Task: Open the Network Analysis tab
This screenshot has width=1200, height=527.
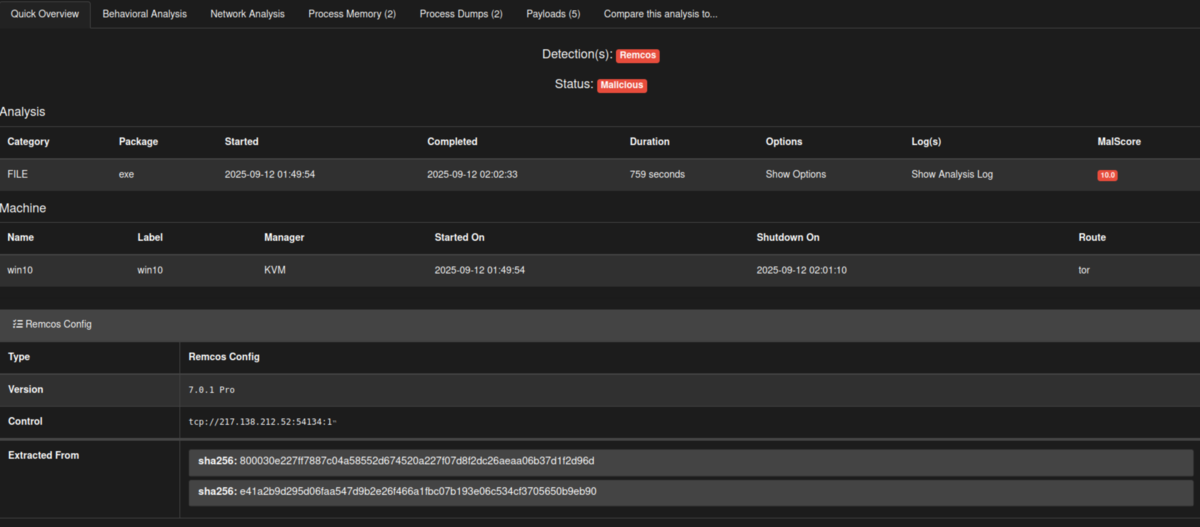Action: coord(247,14)
